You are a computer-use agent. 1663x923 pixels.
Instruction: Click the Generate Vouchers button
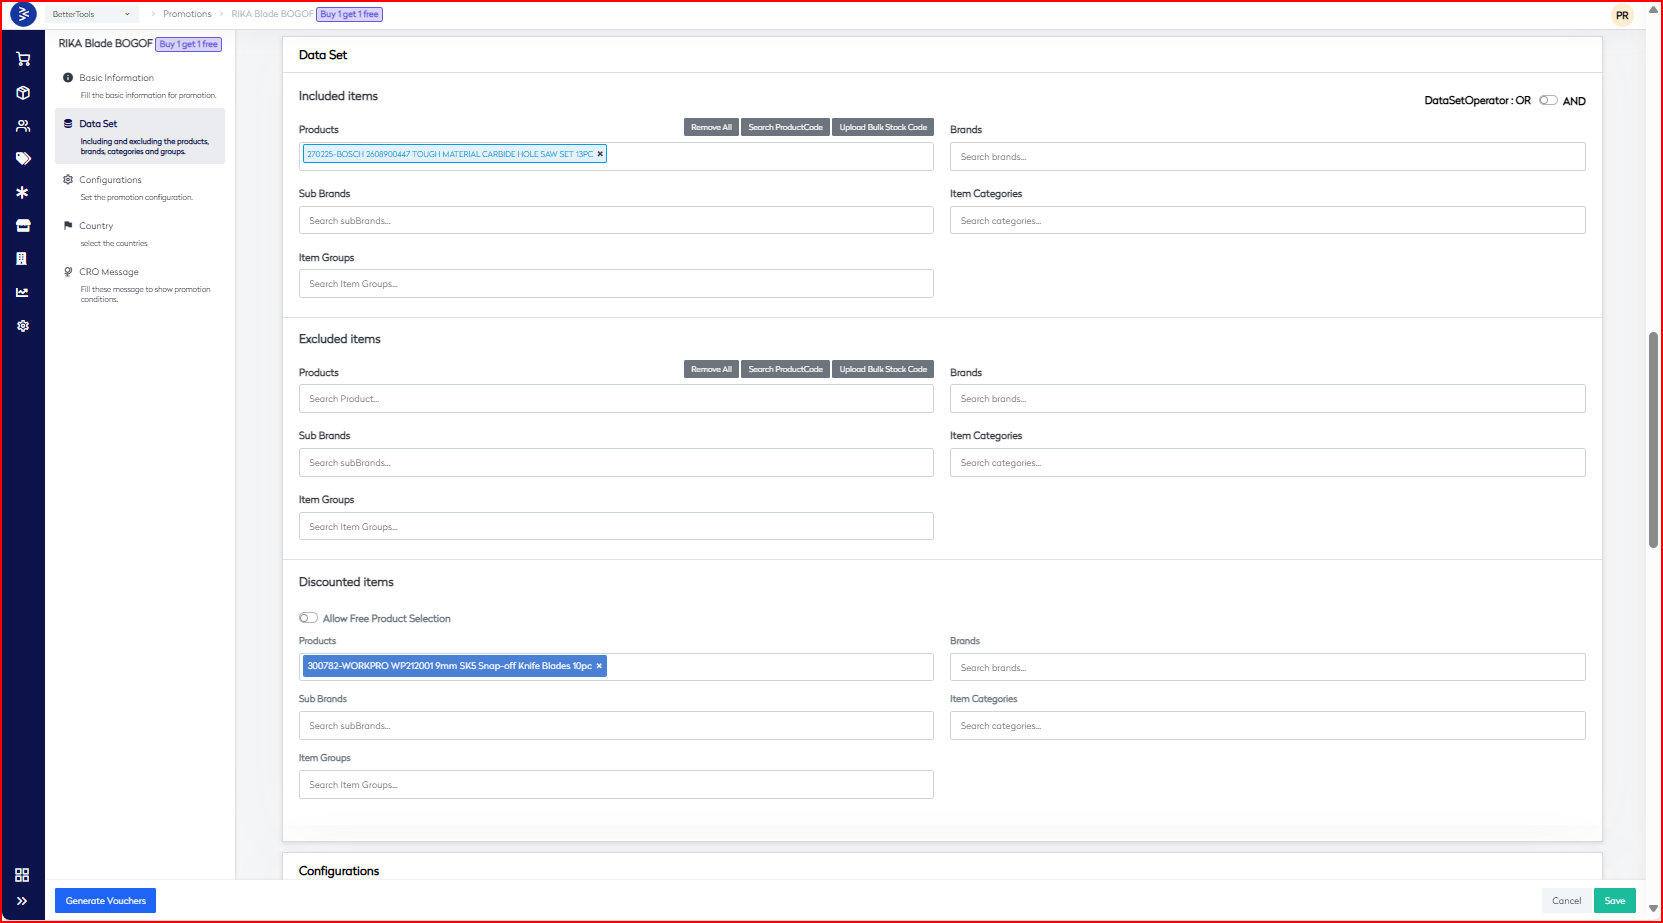105,901
